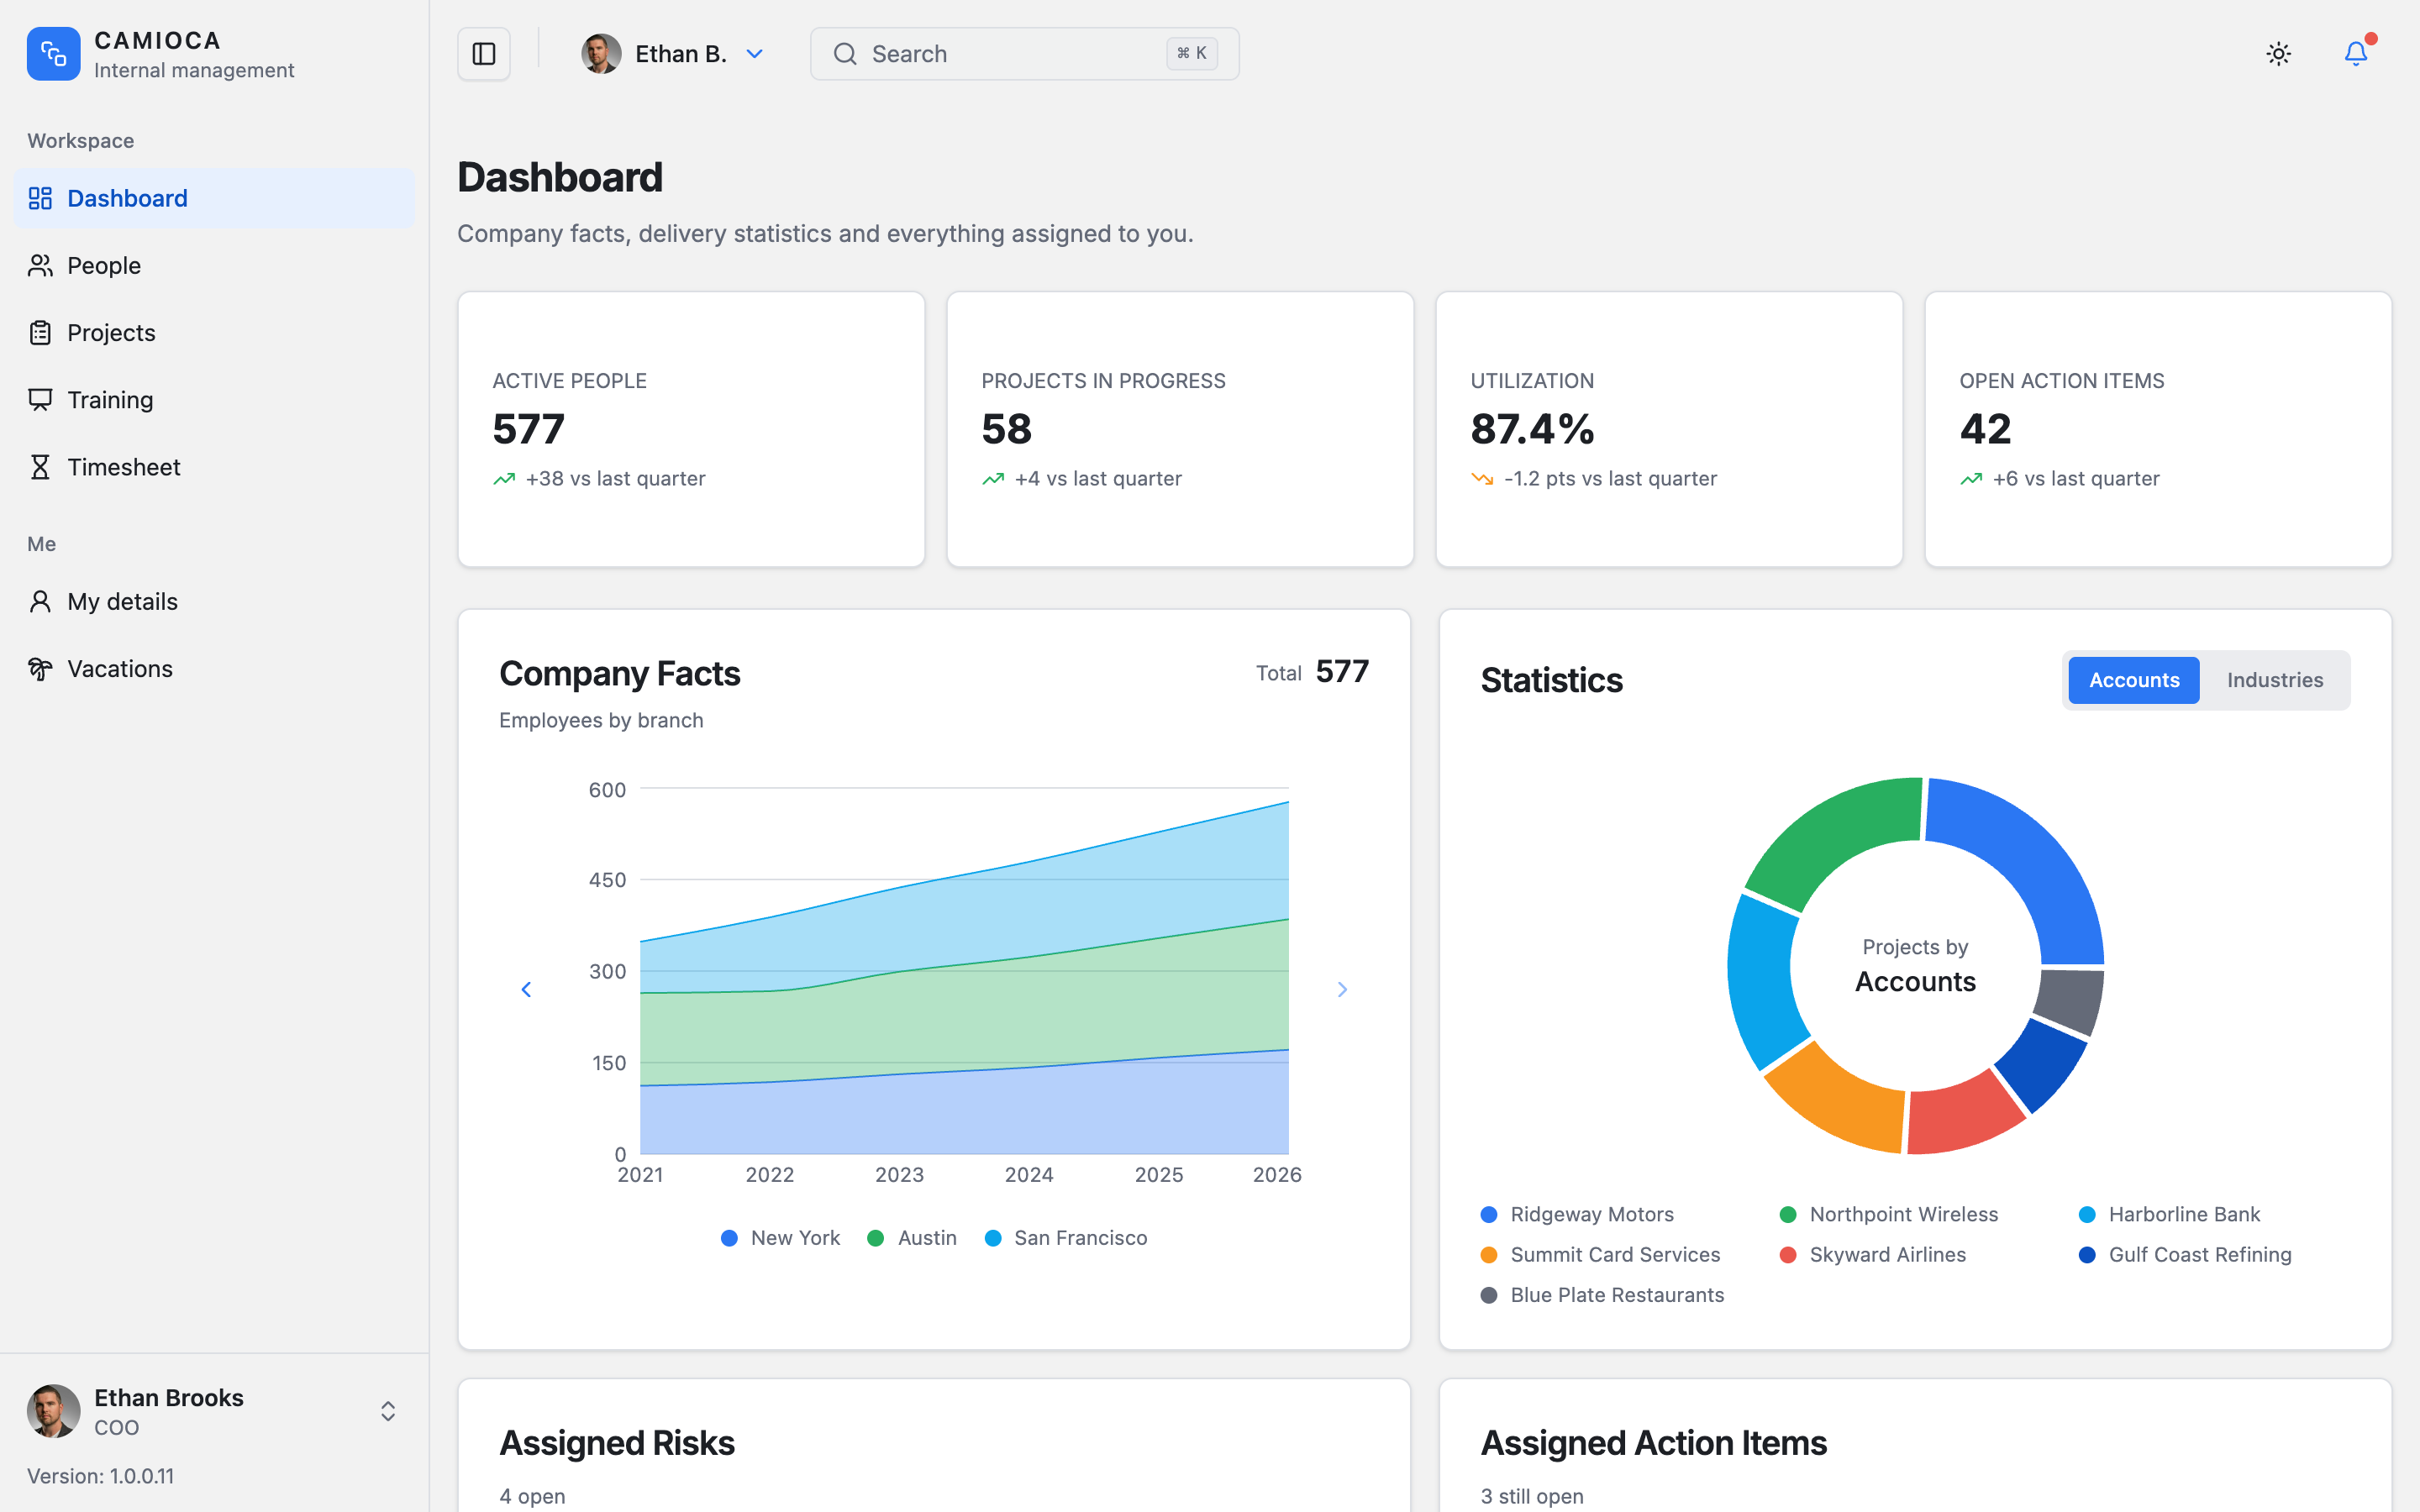
Task: Switch theme with the sun icon
Action: pyautogui.click(x=2278, y=54)
